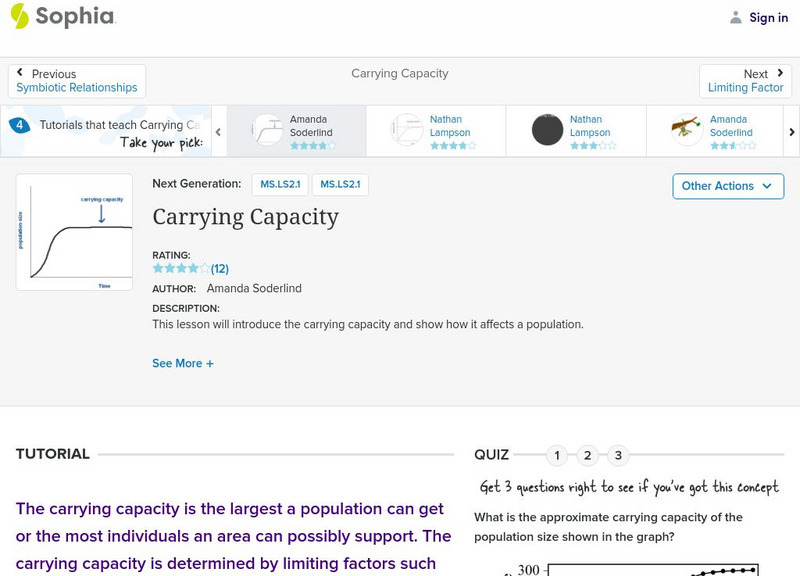Go to quiz question 1

(x=557, y=456)
